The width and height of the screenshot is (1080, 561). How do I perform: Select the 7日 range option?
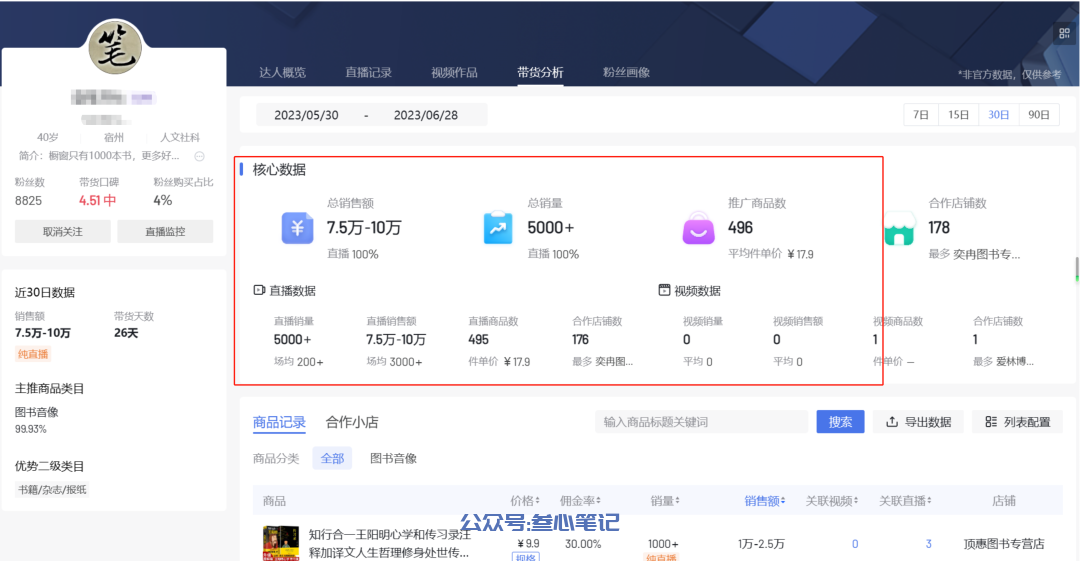coord(921,114)
